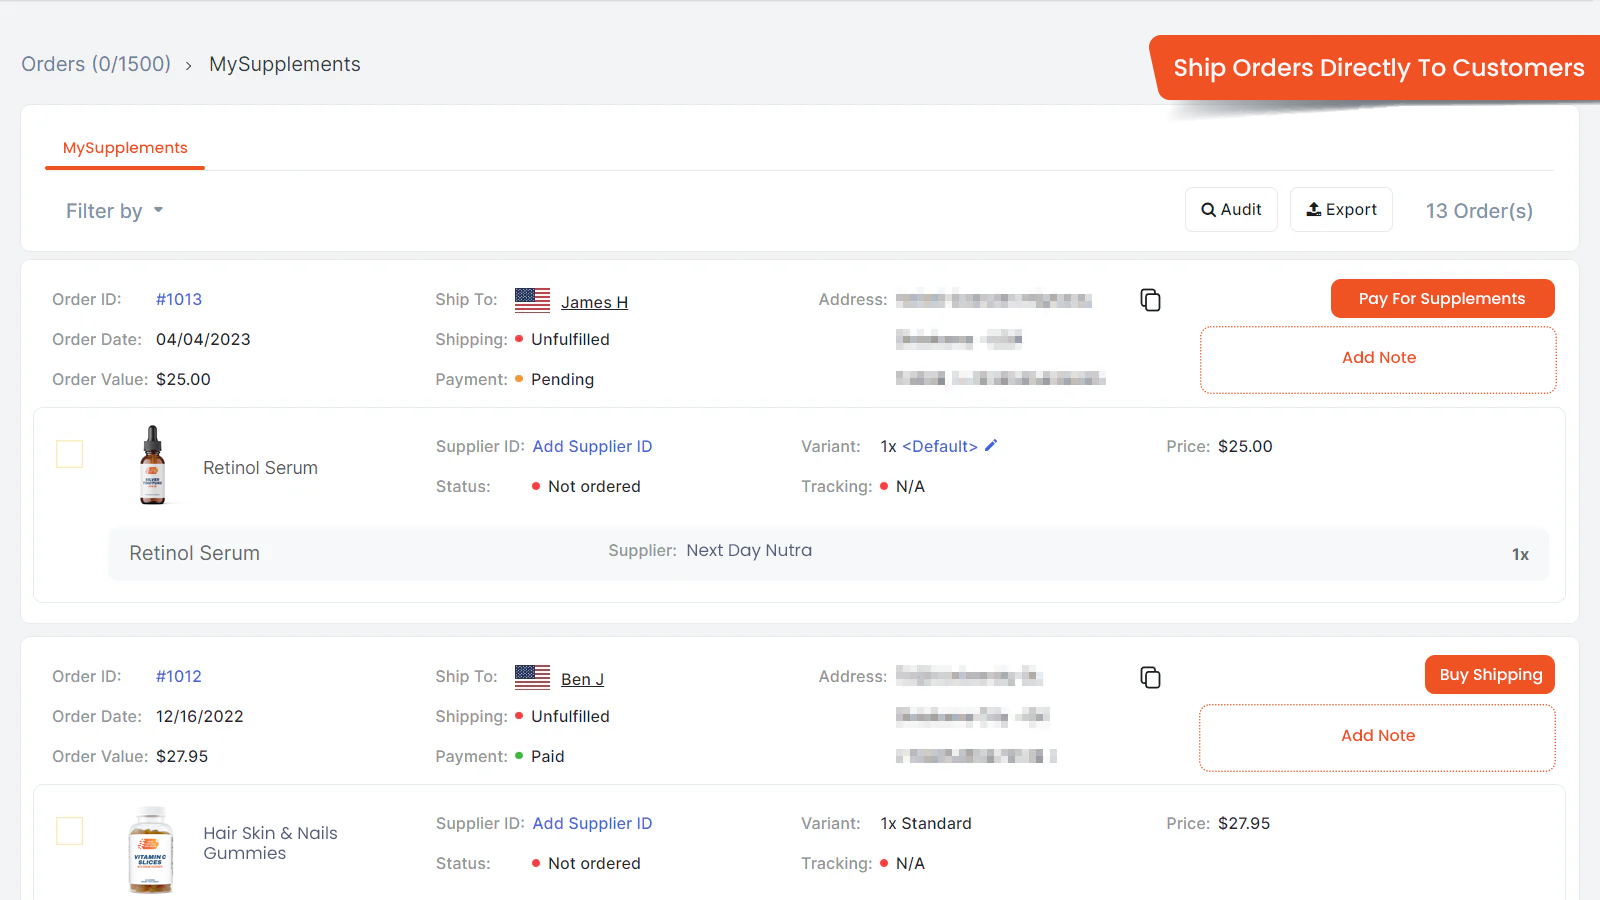Click Pay For Supplements button

click(1442, 299)
